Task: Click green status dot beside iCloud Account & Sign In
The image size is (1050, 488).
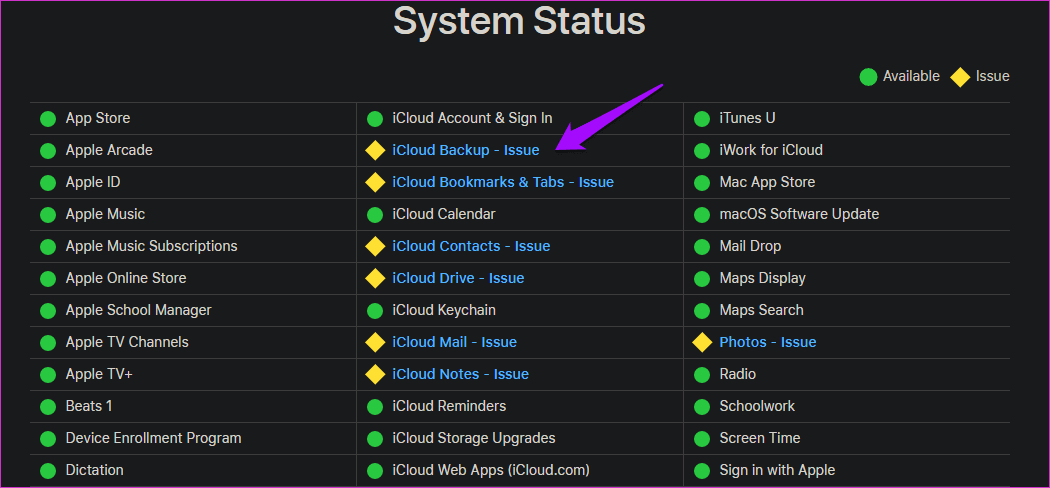Action: (x=375, y=119)
